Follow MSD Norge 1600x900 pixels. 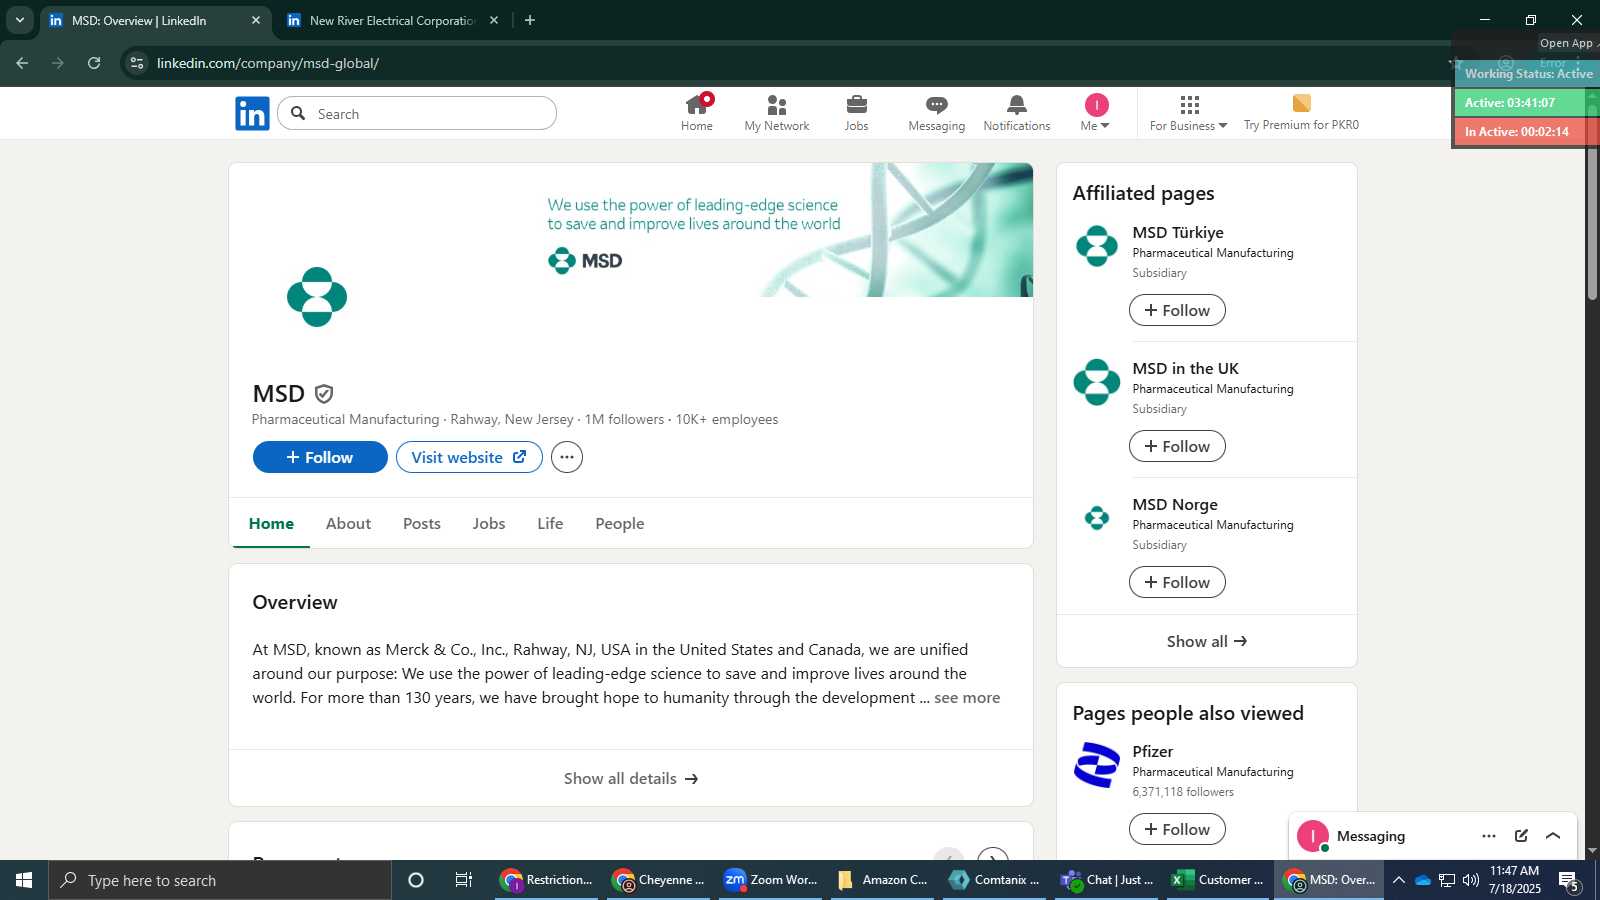(1177, 582)
